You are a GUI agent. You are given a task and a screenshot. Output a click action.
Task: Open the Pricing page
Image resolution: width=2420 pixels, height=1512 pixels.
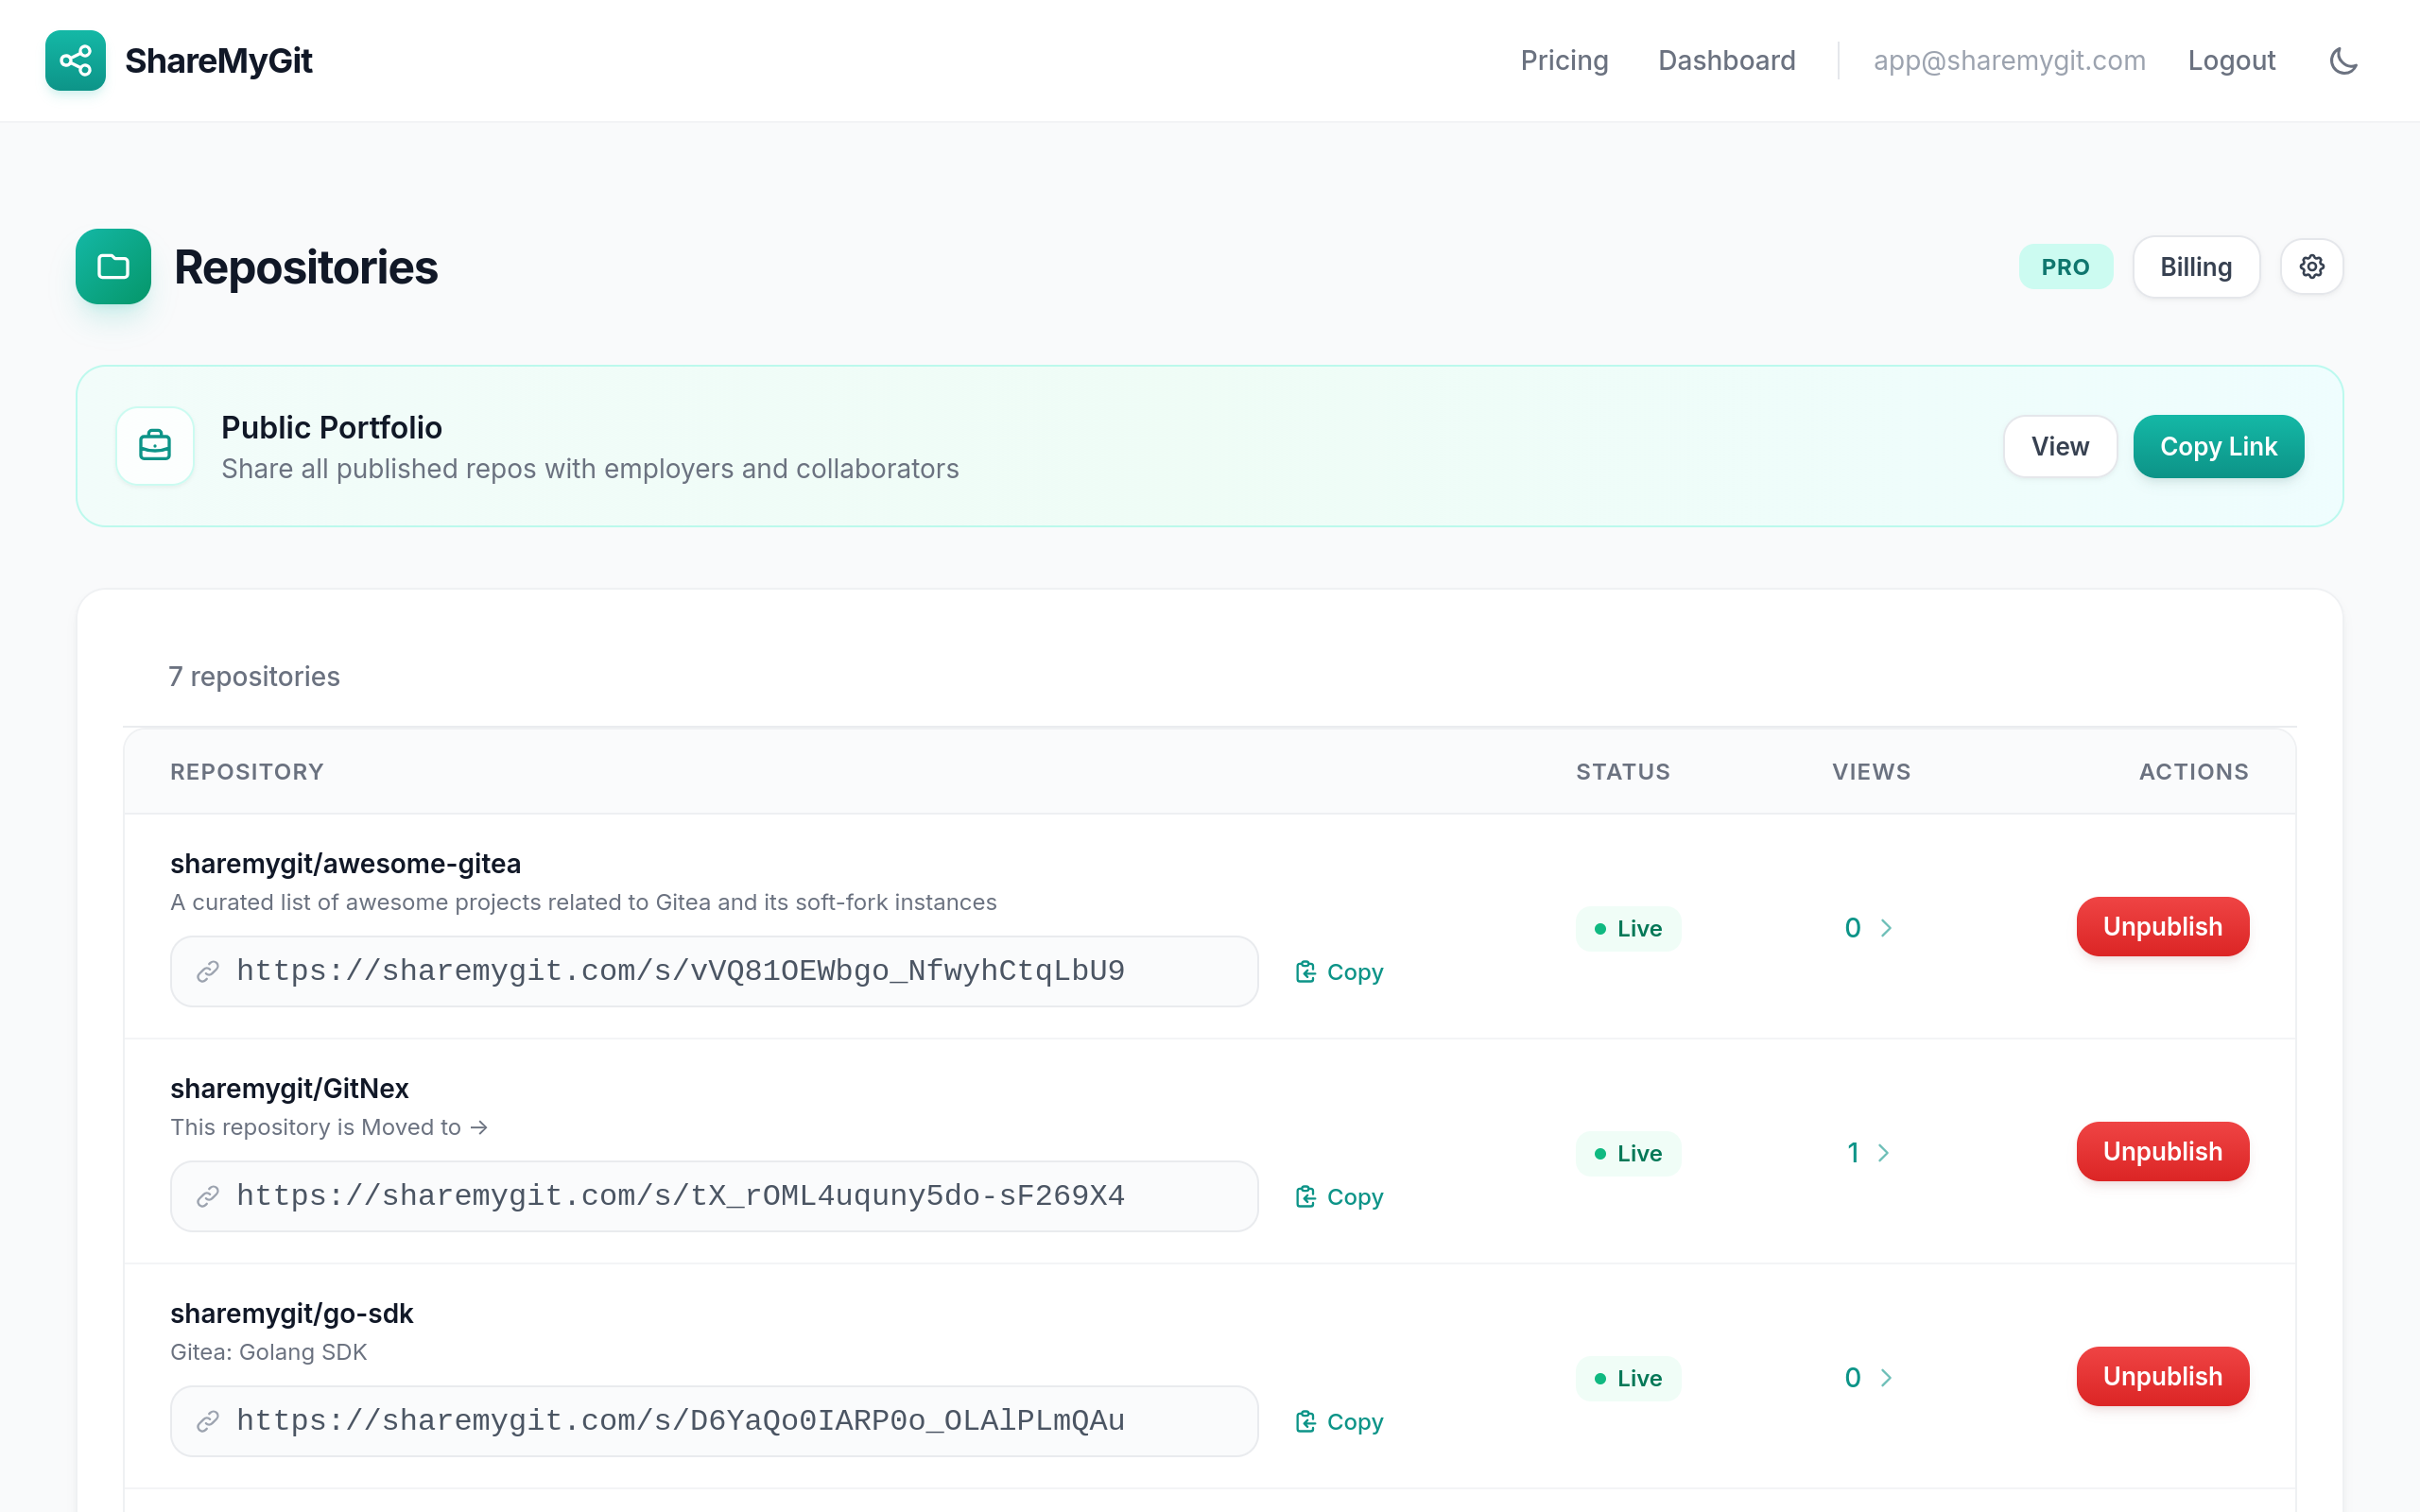click(1564, 61)
